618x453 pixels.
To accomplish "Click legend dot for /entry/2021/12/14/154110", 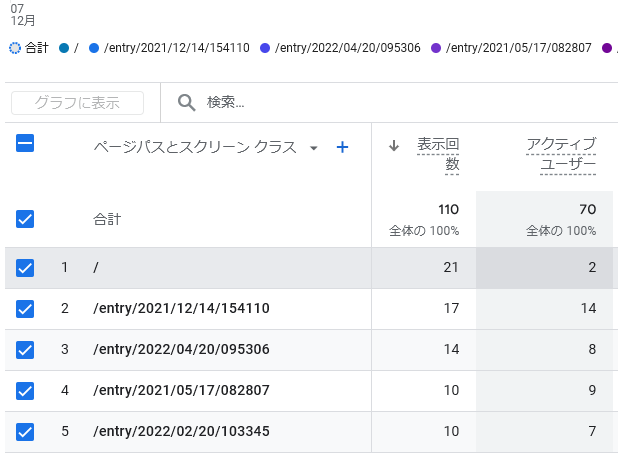I will 94,48.
